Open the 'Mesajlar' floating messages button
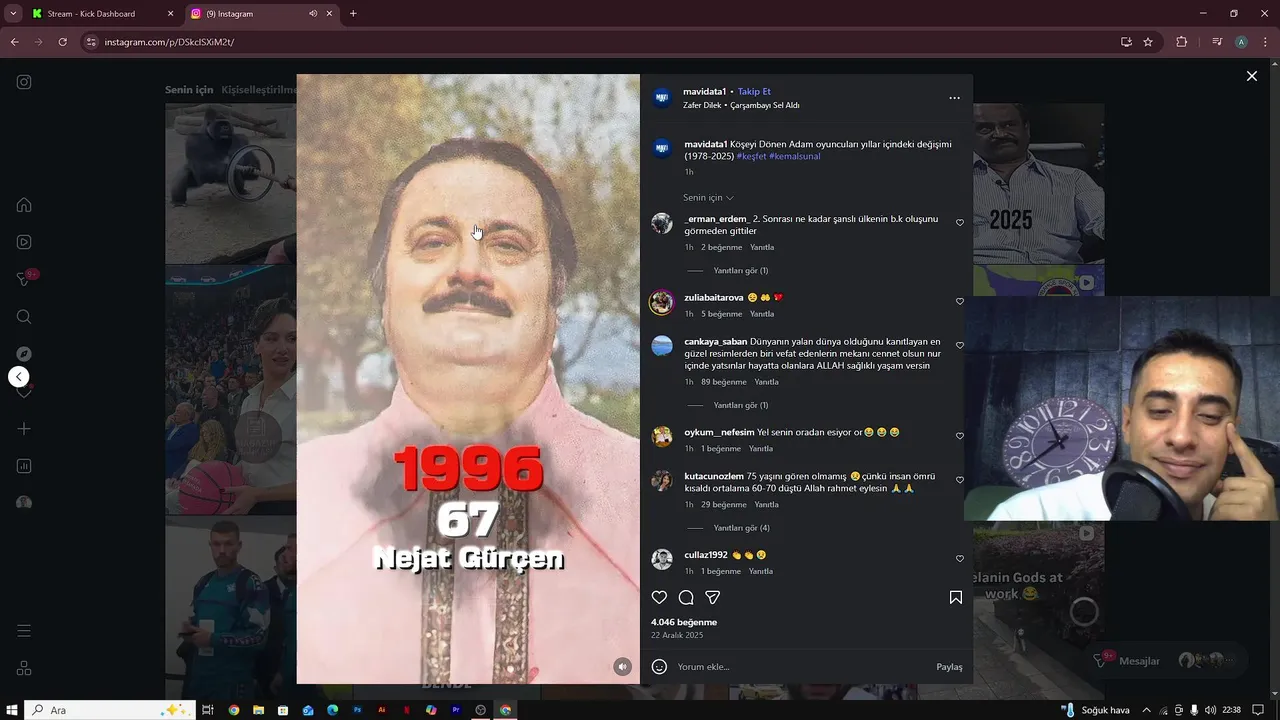The height and width of the screenshot is (720, 1280). click(x=1169, y=661)
